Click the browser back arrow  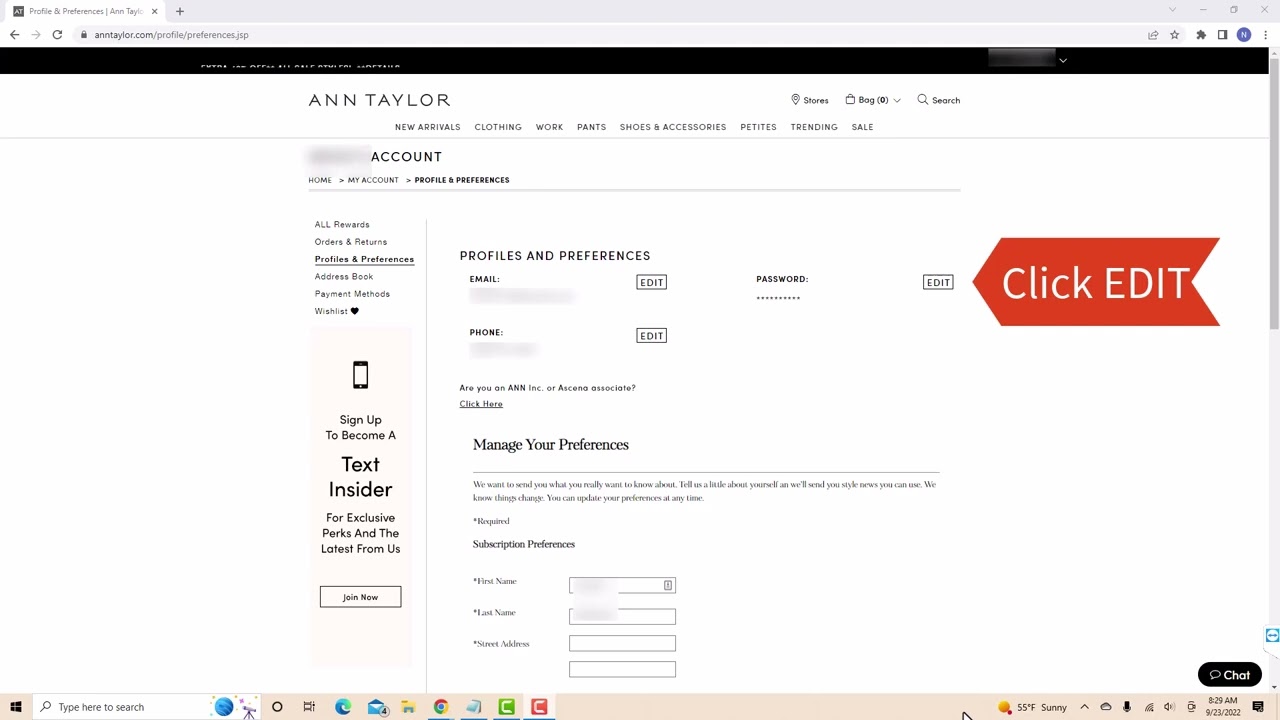point(14,35)
